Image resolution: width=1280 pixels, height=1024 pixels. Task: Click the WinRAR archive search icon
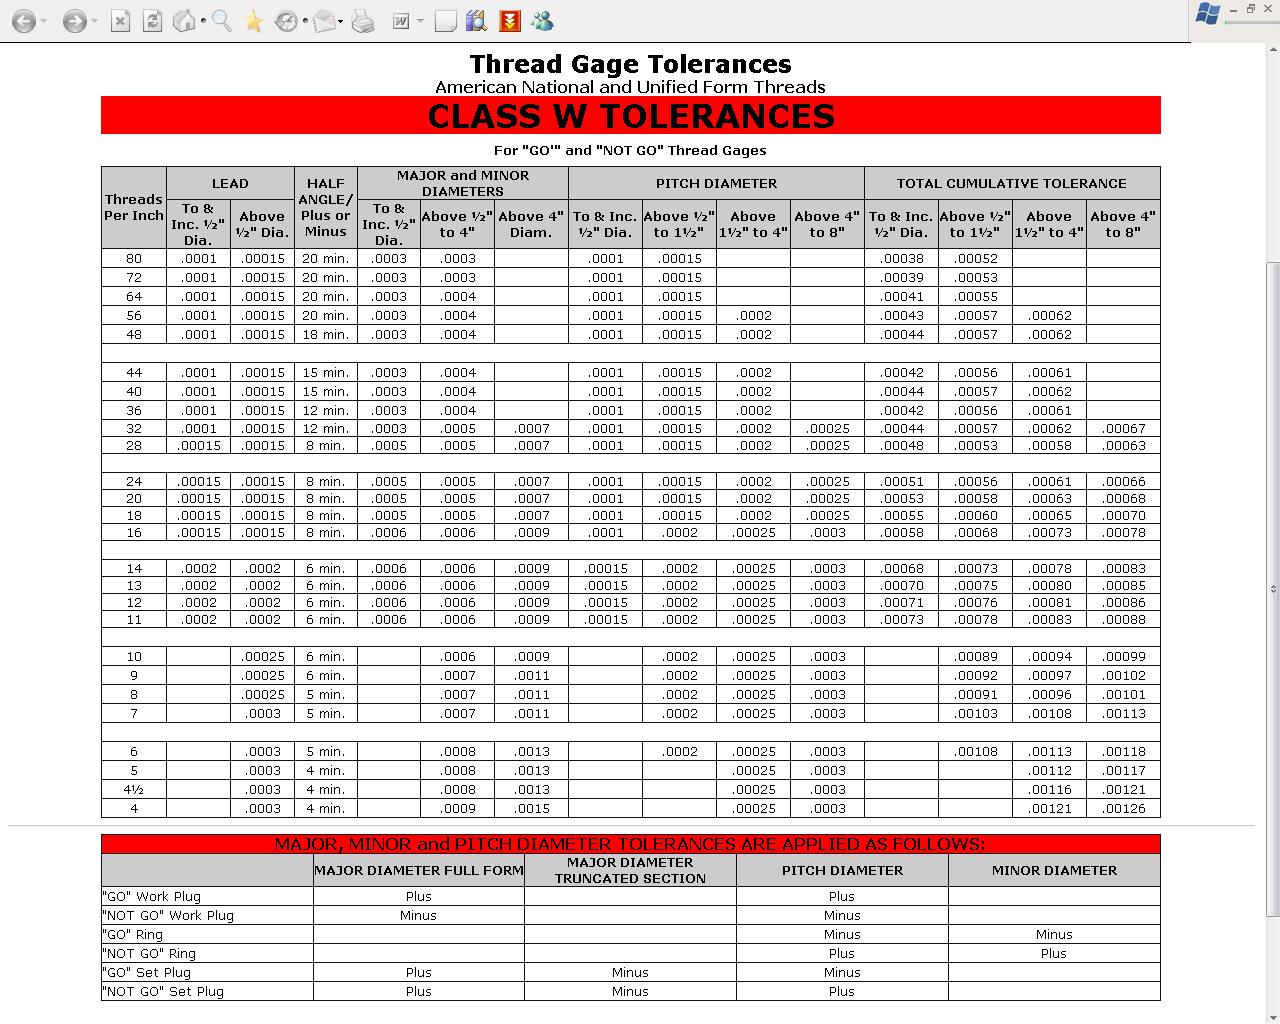point(477,20)
